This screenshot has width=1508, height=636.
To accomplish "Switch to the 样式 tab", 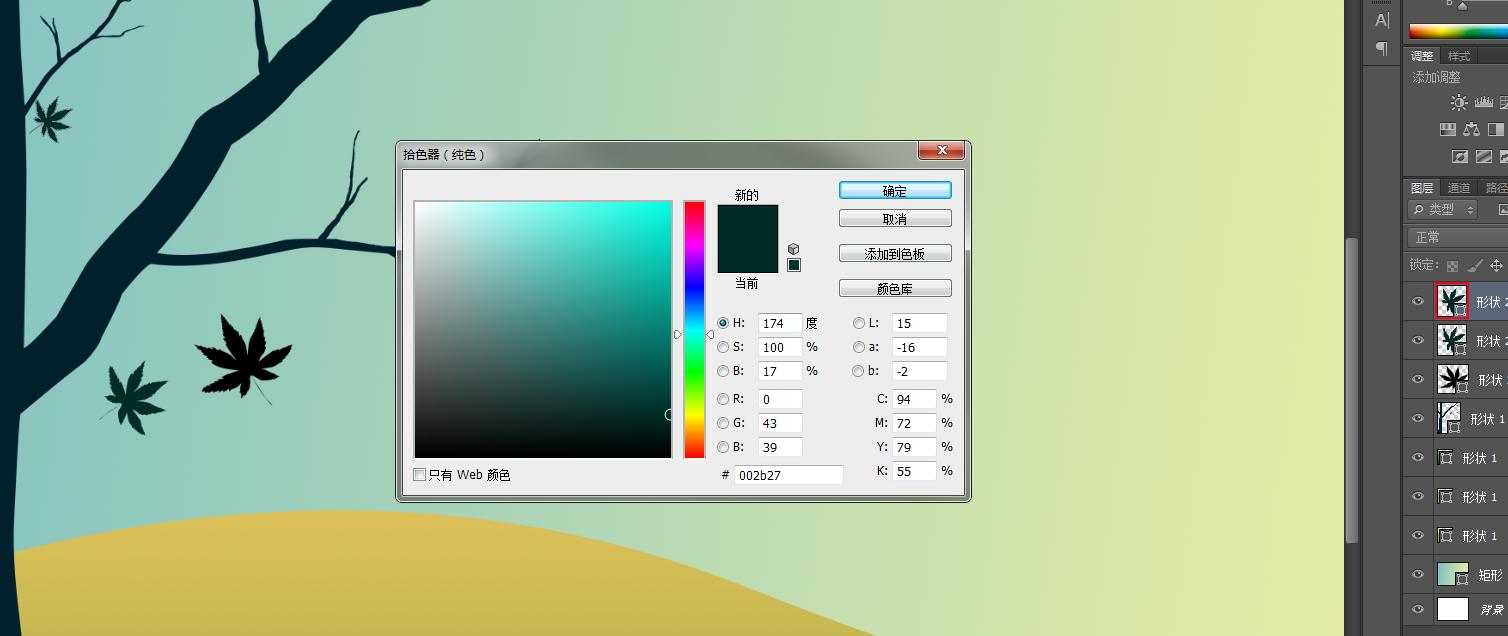I will click(1459, 56).
